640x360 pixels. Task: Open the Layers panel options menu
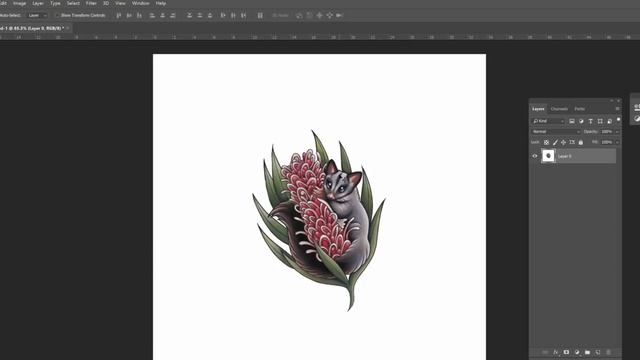[x=617, y=109]
